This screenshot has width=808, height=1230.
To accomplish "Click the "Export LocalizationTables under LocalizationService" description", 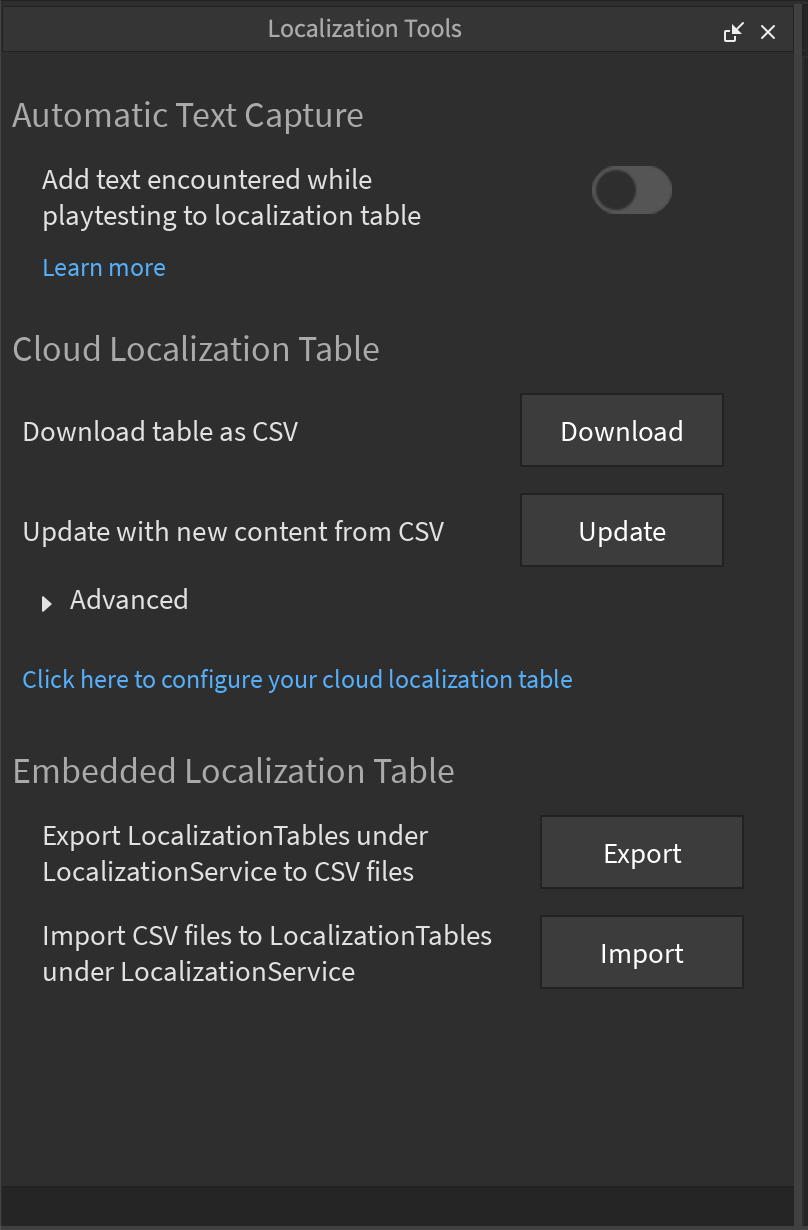I will [x=235, y=853].
